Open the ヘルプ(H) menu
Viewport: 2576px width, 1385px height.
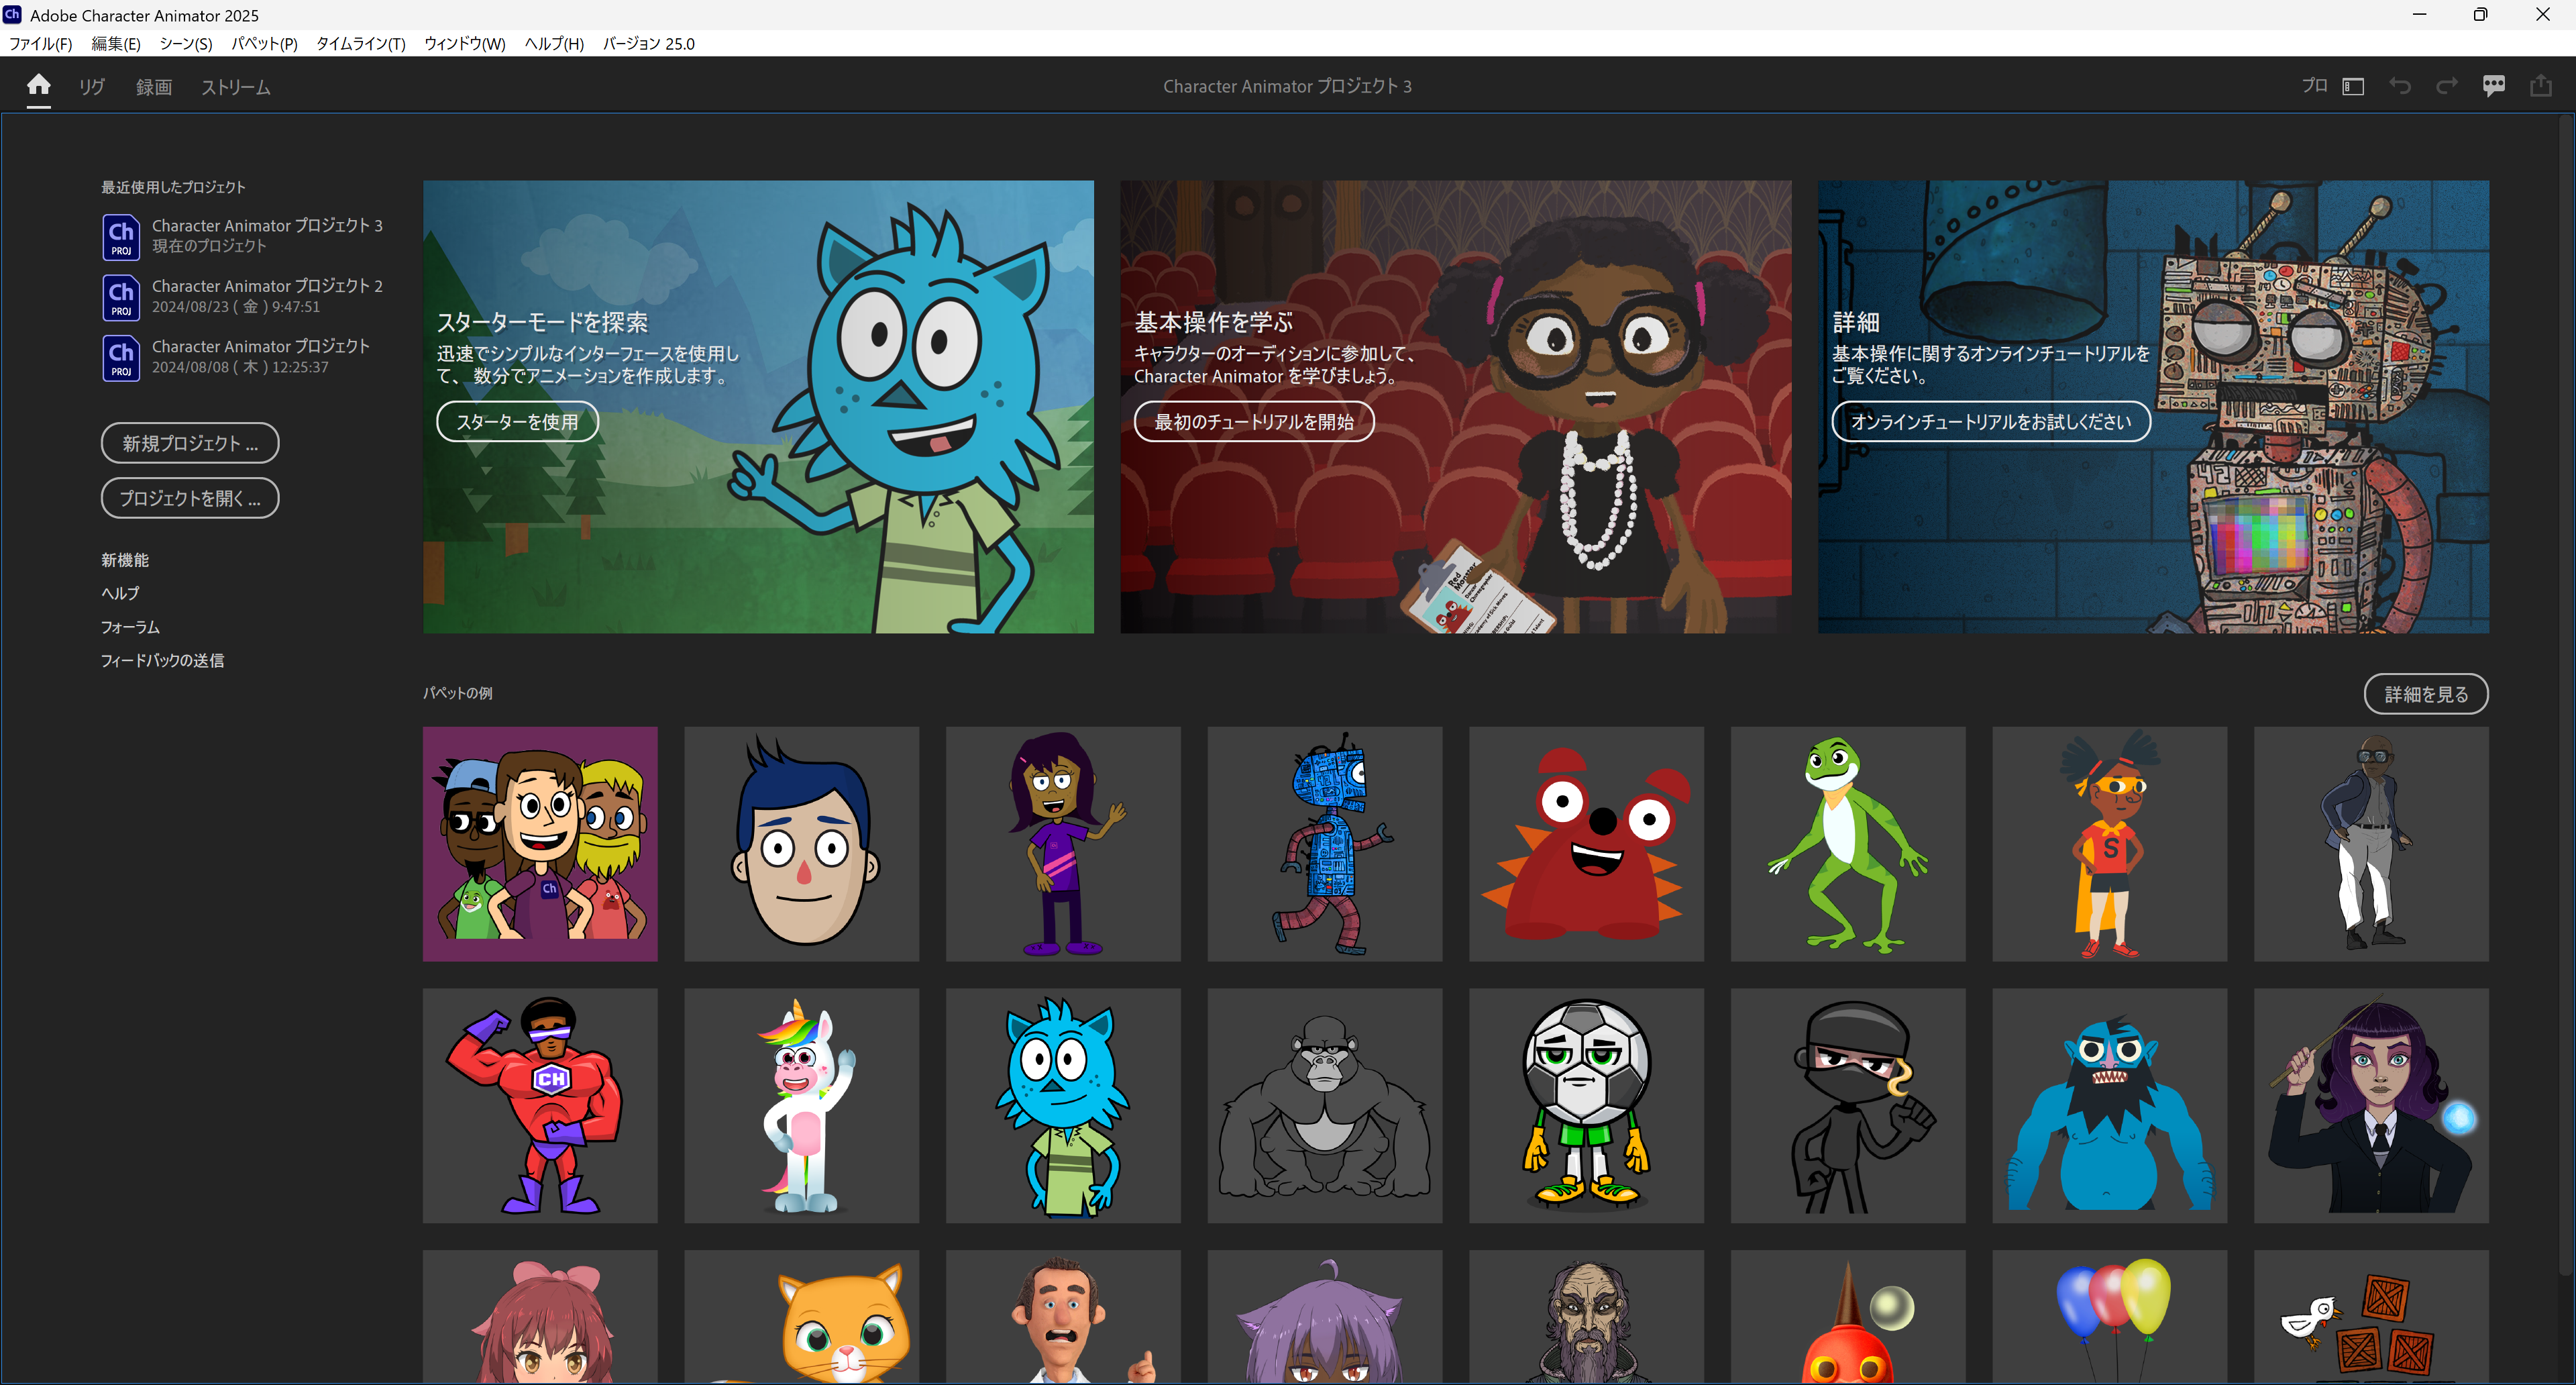(554, 44)
